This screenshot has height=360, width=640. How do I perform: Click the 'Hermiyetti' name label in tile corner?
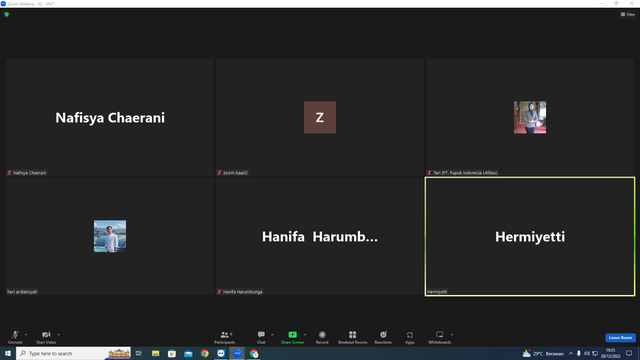click(437, 292)
